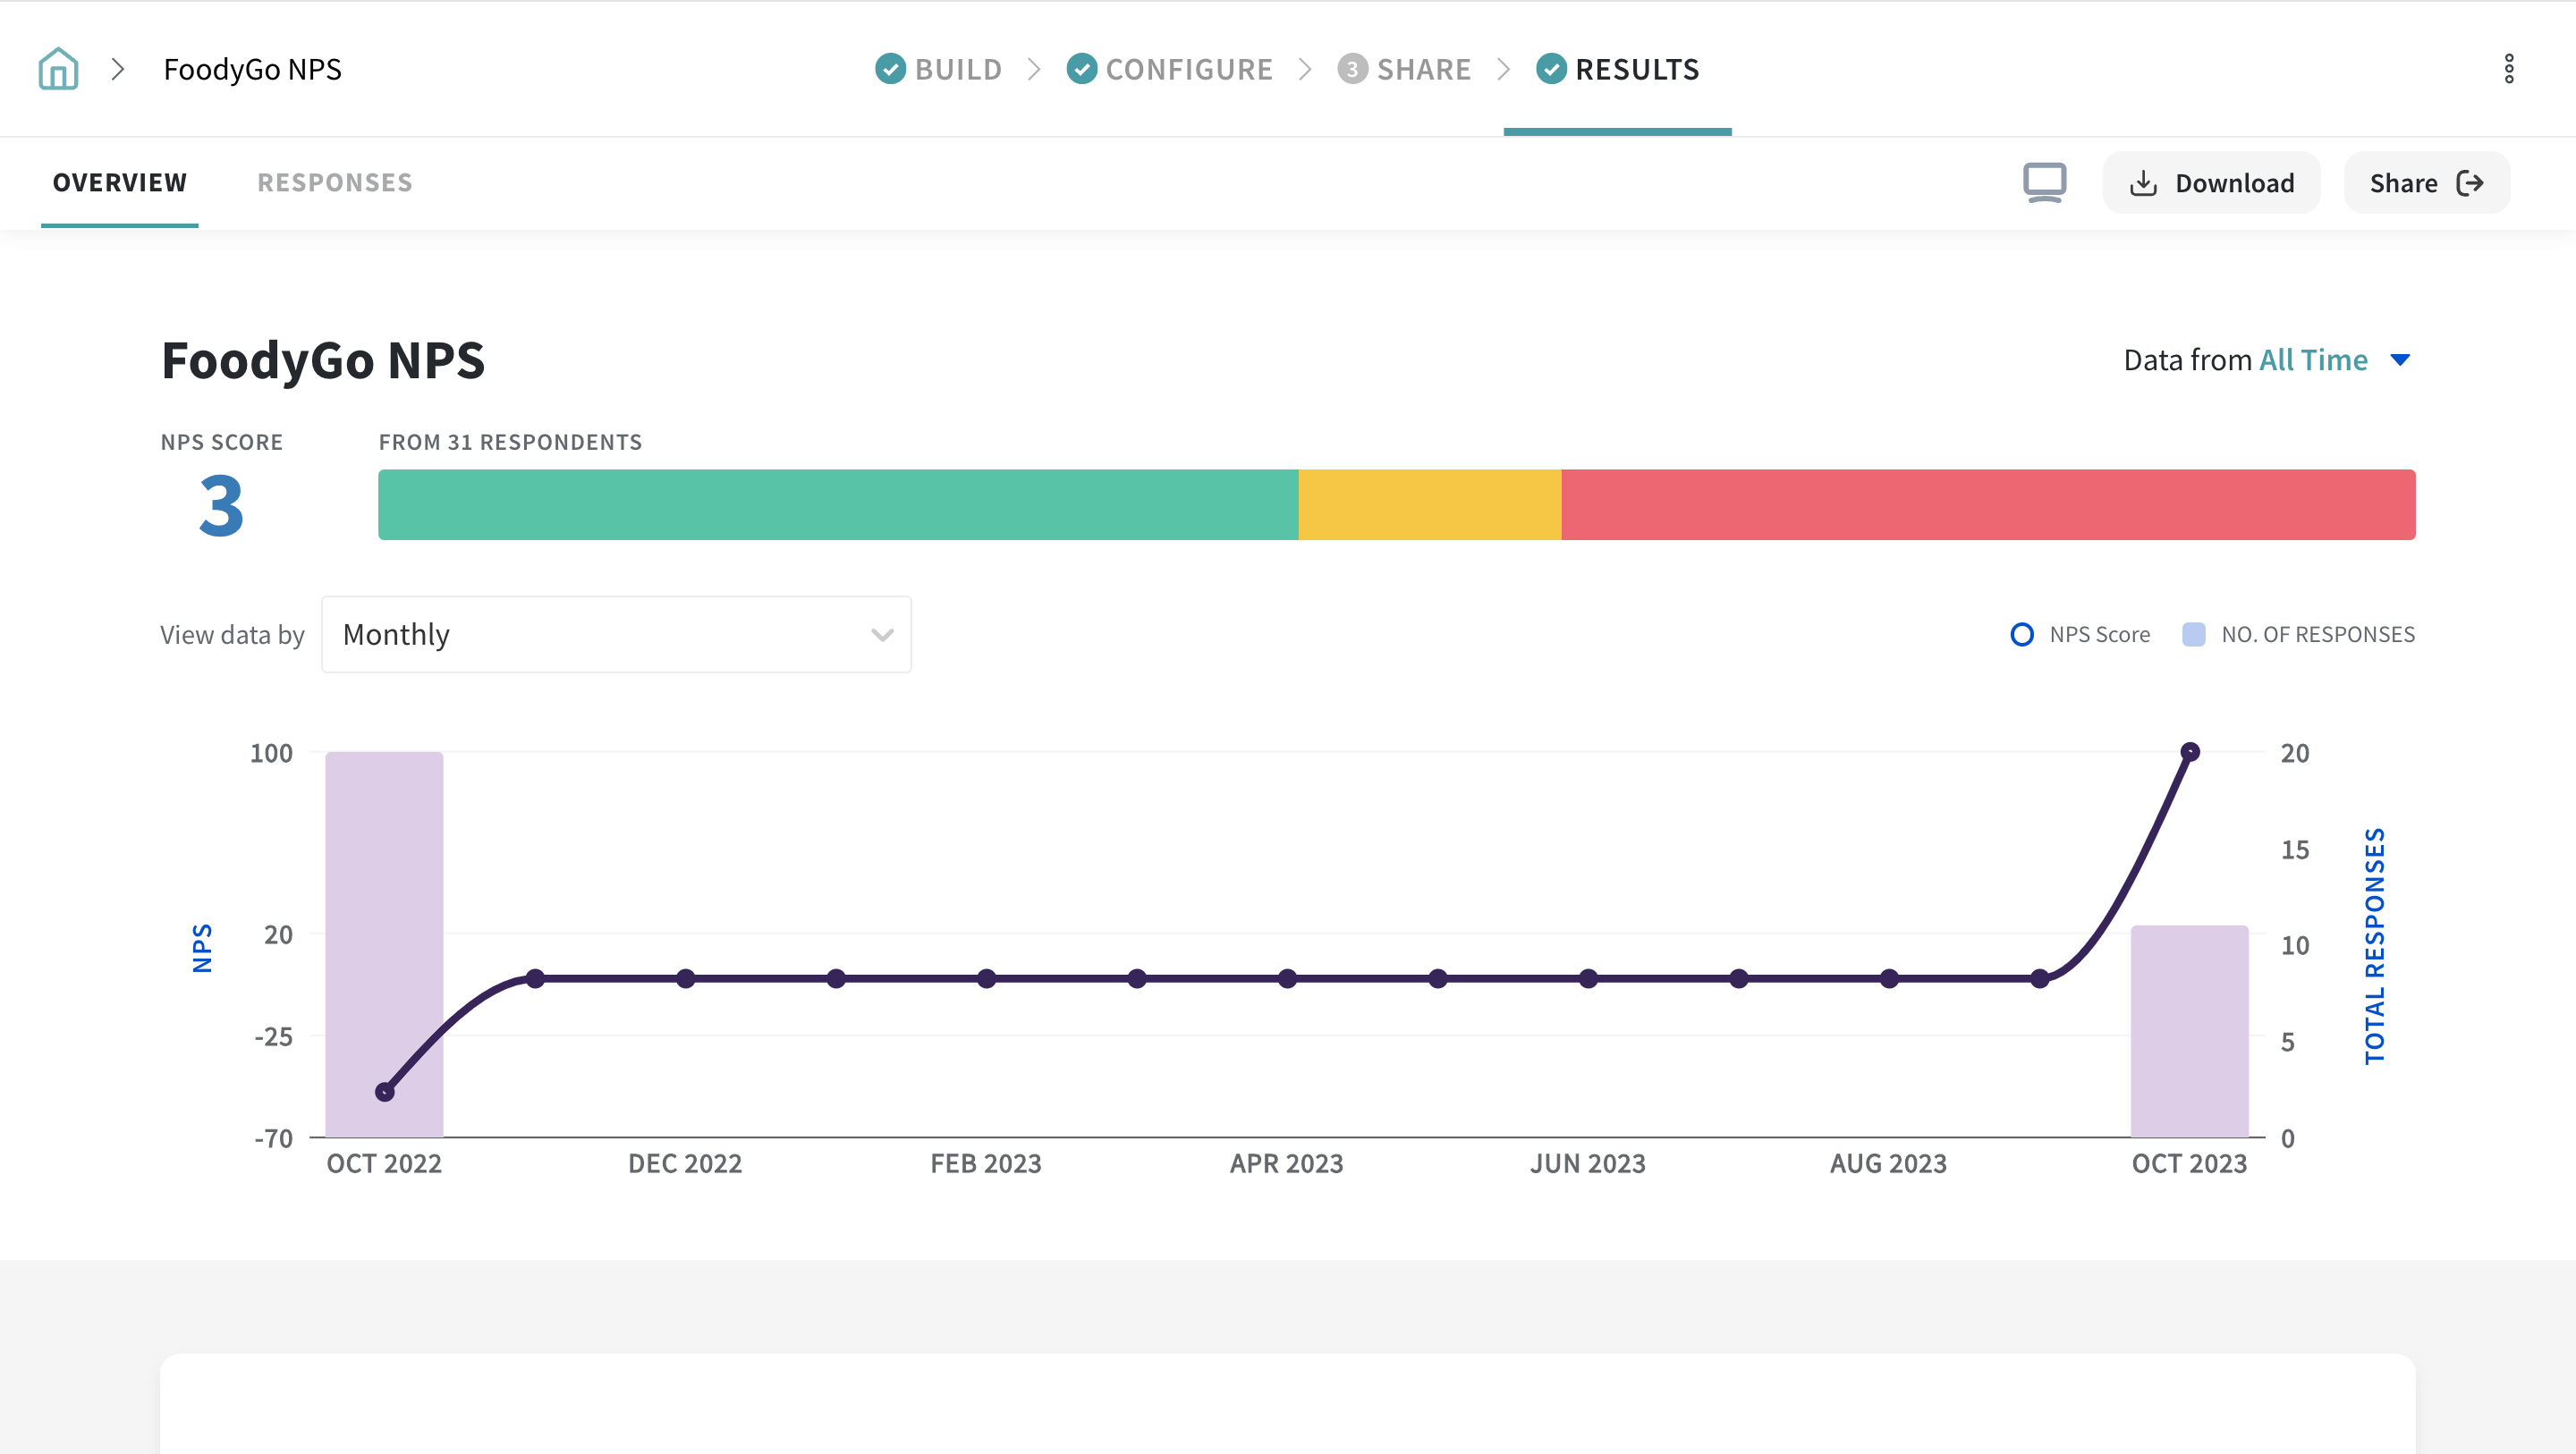Click the OCT 2023 NPS data point
This screenshot has width=2576, height=1454.
coord(2190,752)
